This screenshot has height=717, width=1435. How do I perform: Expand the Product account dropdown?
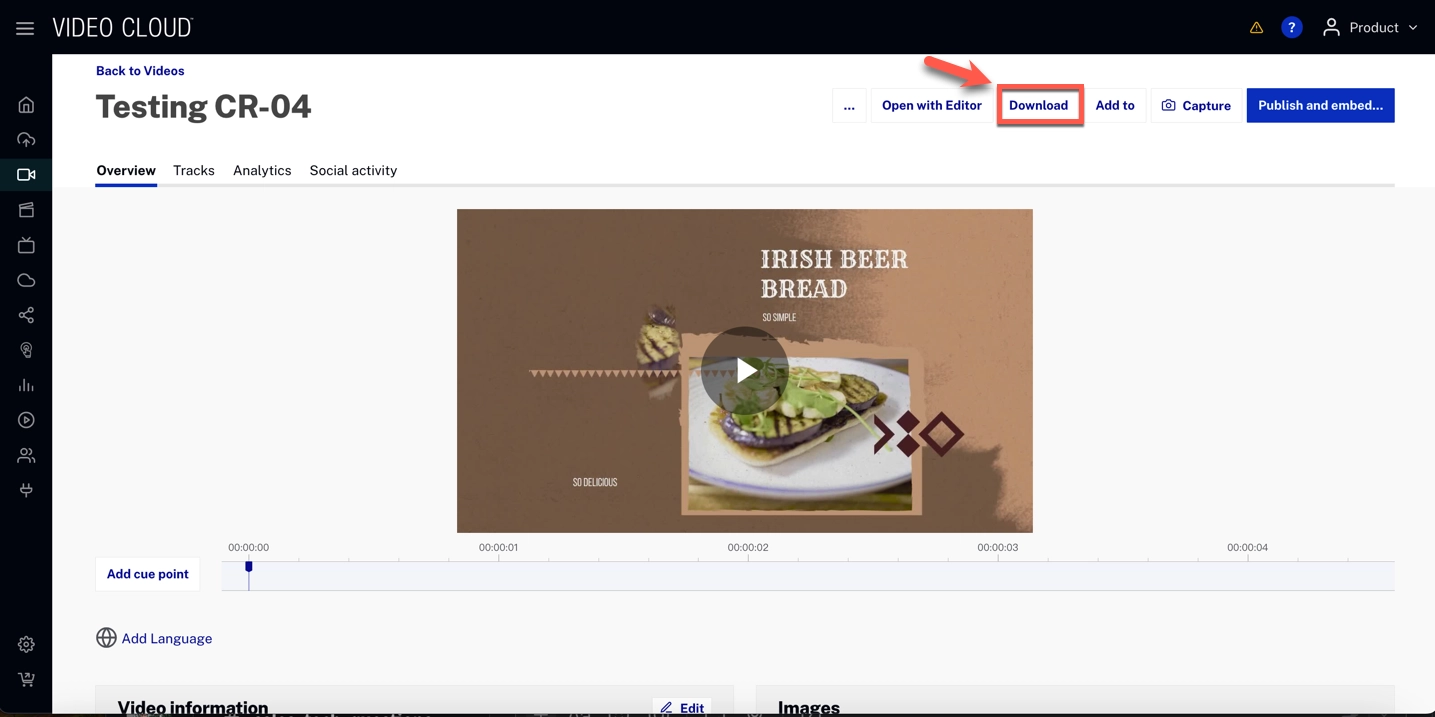click(x=1371, y=28)
